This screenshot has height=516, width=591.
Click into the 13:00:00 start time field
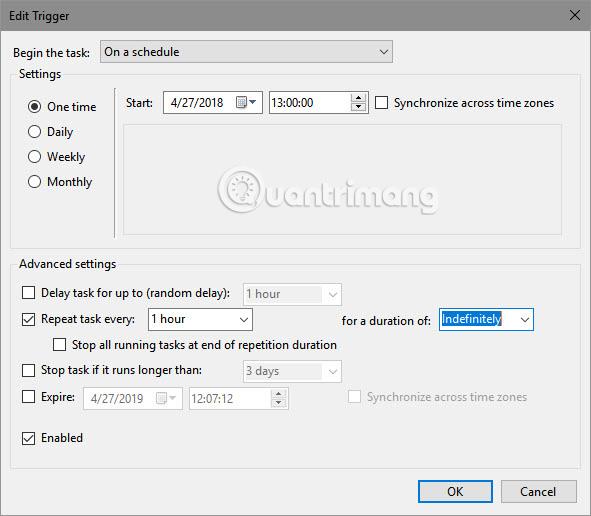point(310,102)
